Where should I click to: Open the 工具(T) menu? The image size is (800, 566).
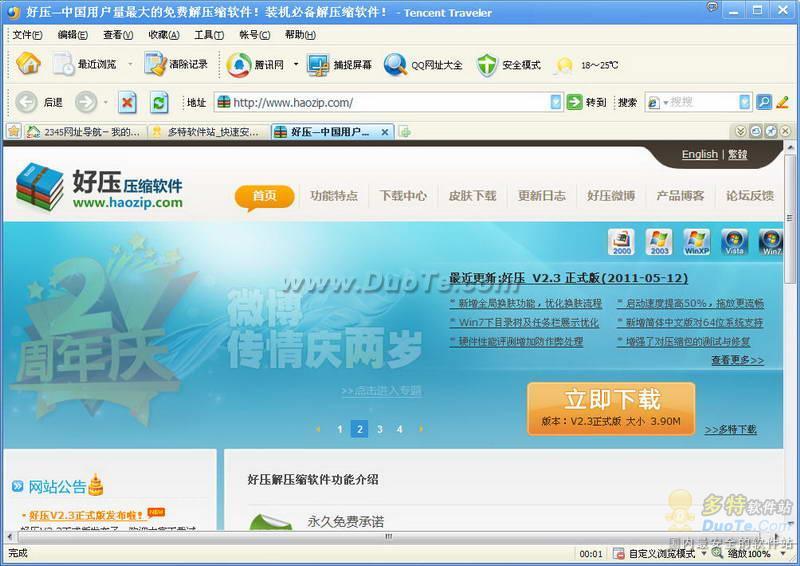(209, 35)
